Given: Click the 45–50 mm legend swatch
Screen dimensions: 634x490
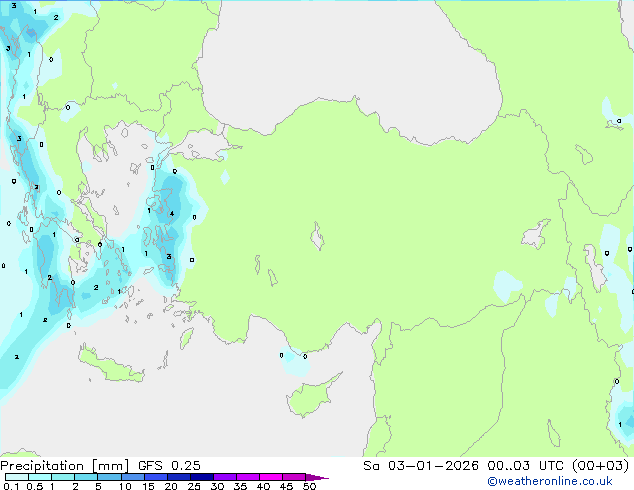Looking at the screenshot, I should [x=294, y=477].
